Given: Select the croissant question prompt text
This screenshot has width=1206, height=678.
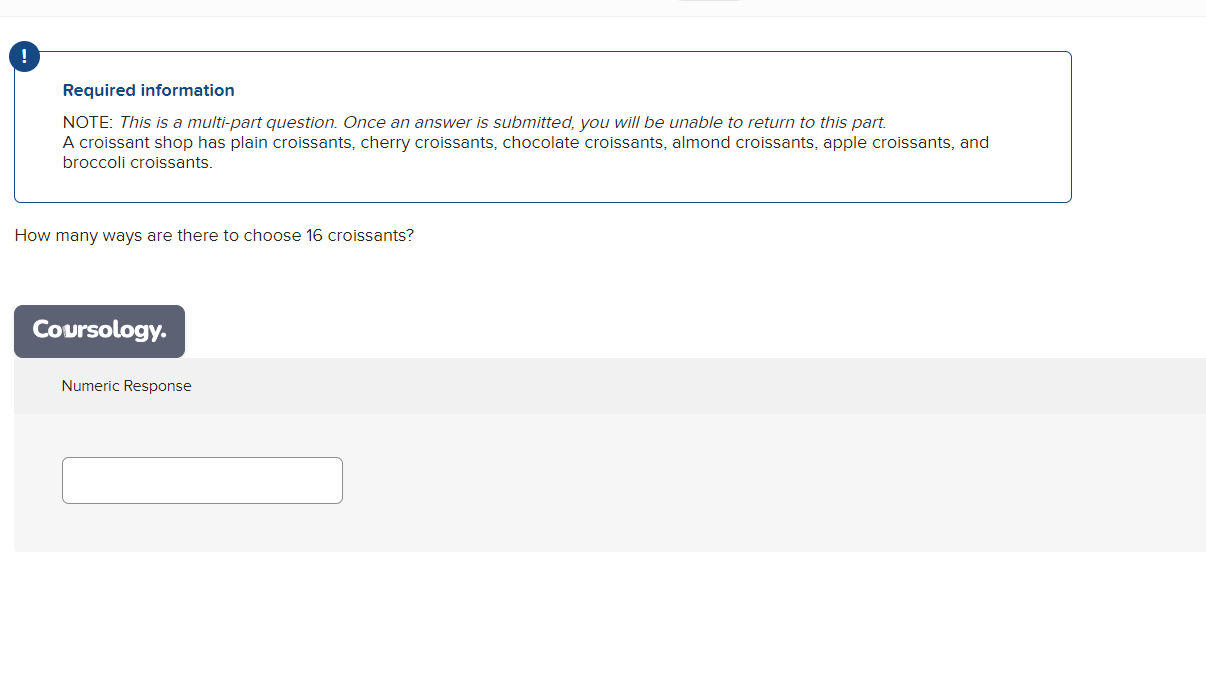Looking at the screenshot, I should pos(214,235).
